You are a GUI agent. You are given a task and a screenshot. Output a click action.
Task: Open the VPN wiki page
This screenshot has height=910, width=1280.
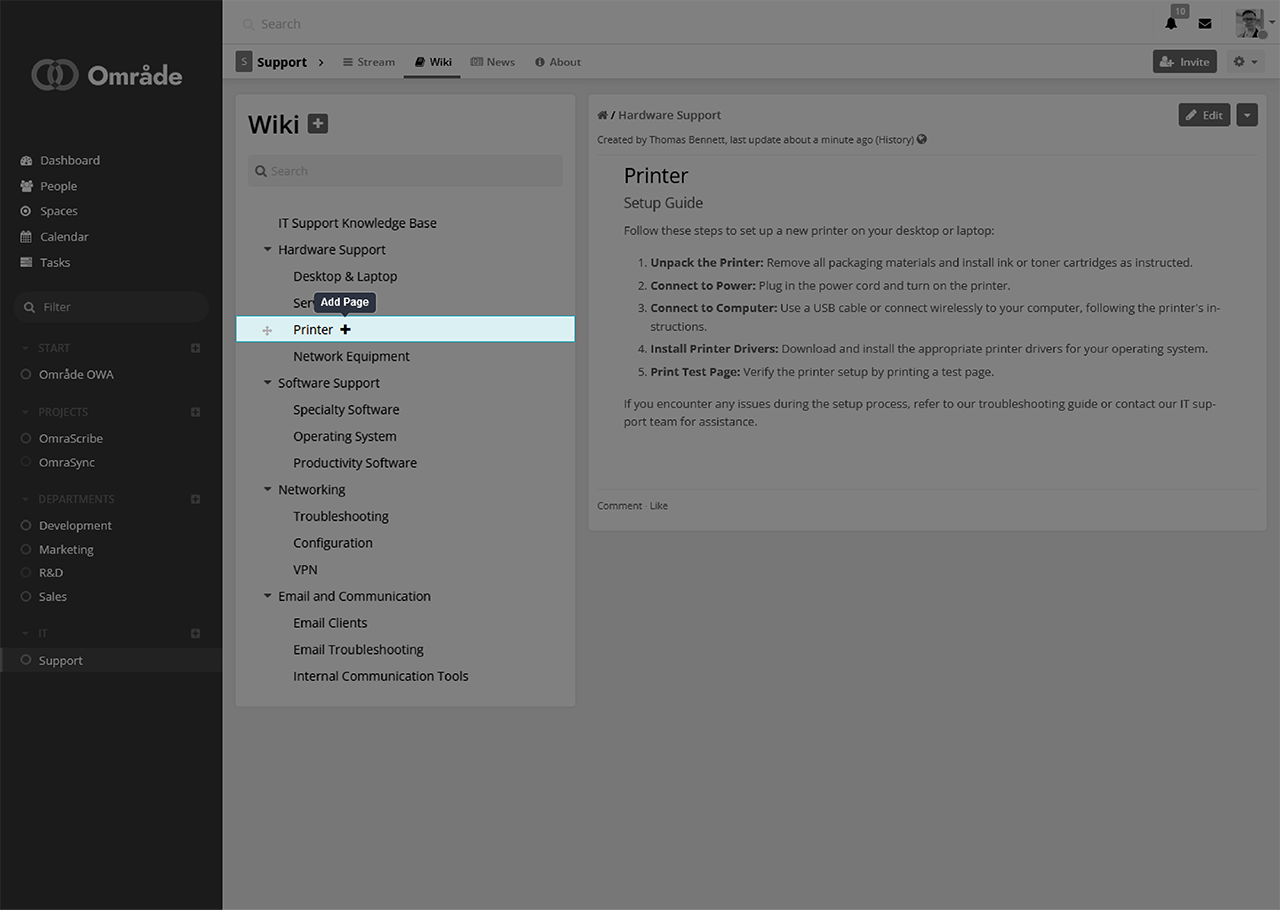(x=305, y=570)
